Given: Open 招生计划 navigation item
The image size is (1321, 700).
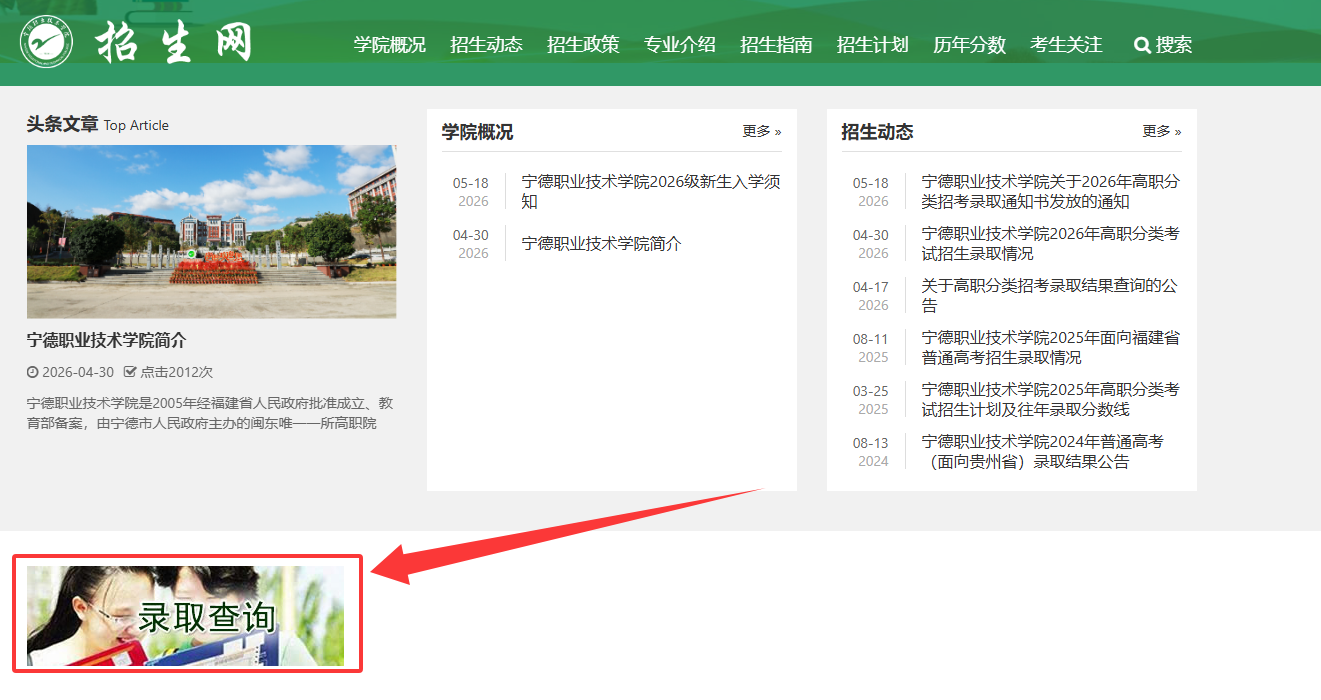Looking at the screenshot, I should [x=873, y=45].
